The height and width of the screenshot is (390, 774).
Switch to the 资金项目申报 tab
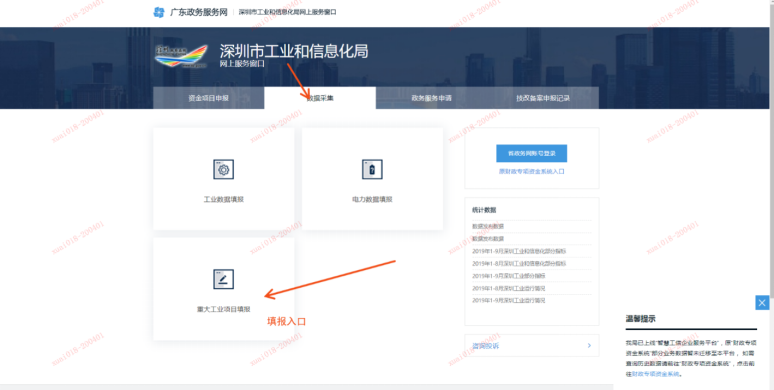pos(209,98)
